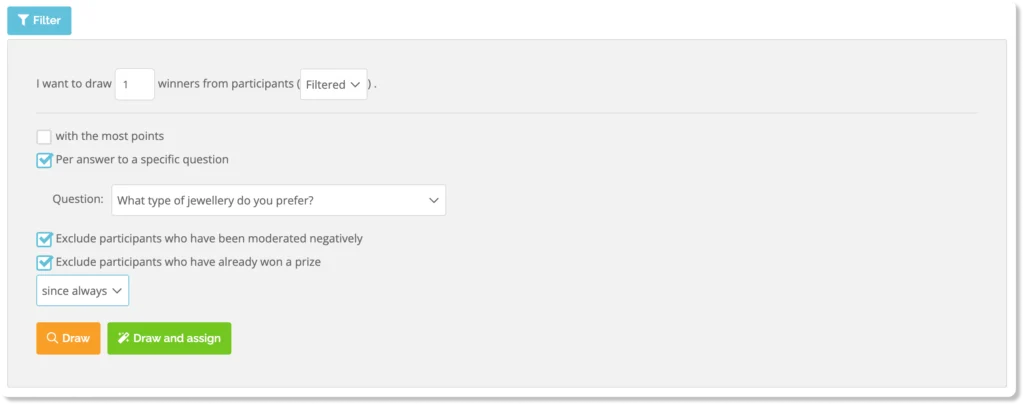The image size is (1024, 405).
Task: Enable the 'with the most points' checkbox
Action: [44, 137]
